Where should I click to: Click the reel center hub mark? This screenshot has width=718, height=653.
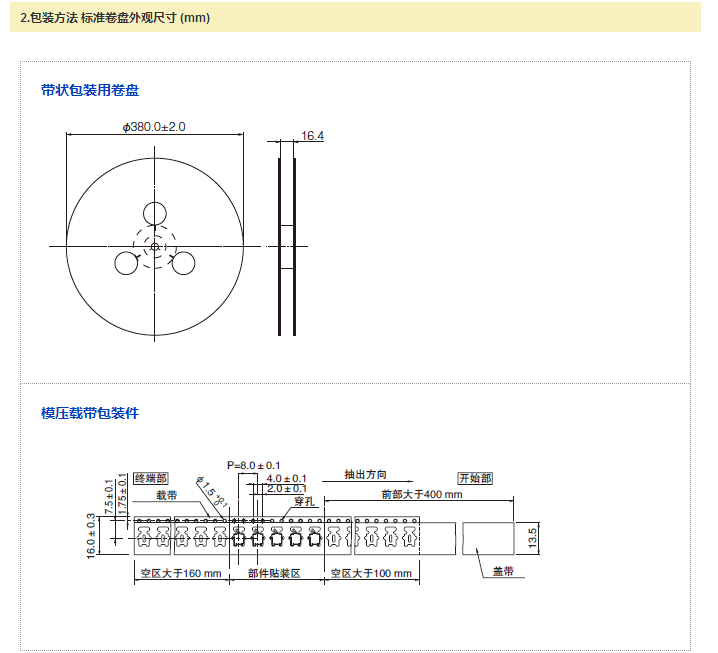[x=155, y=246]
